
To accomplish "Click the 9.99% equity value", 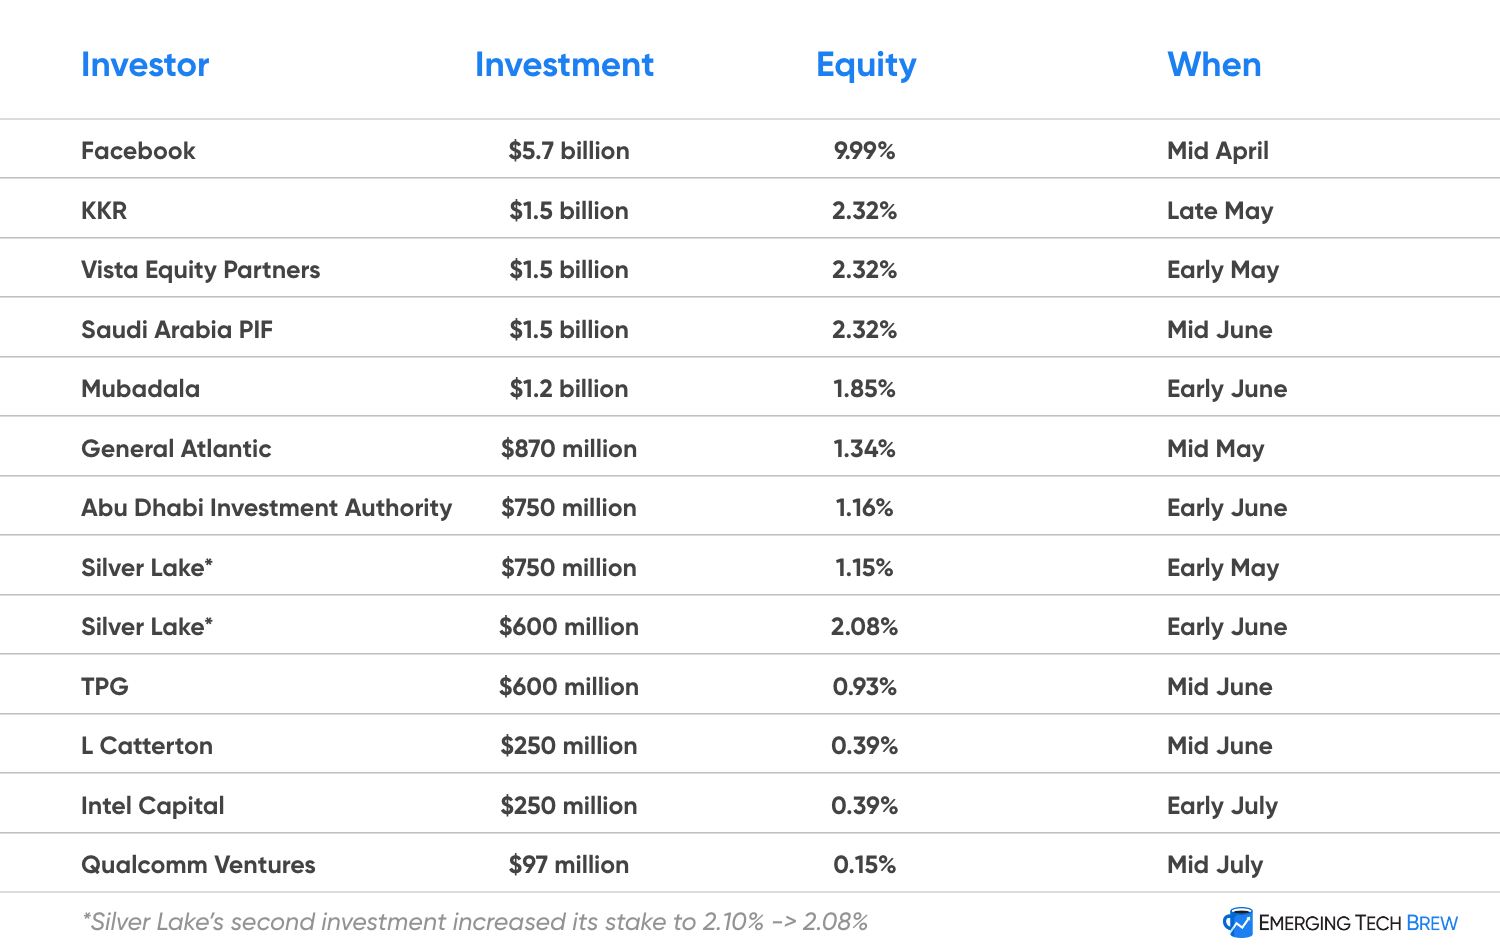I will coord(865,151).
